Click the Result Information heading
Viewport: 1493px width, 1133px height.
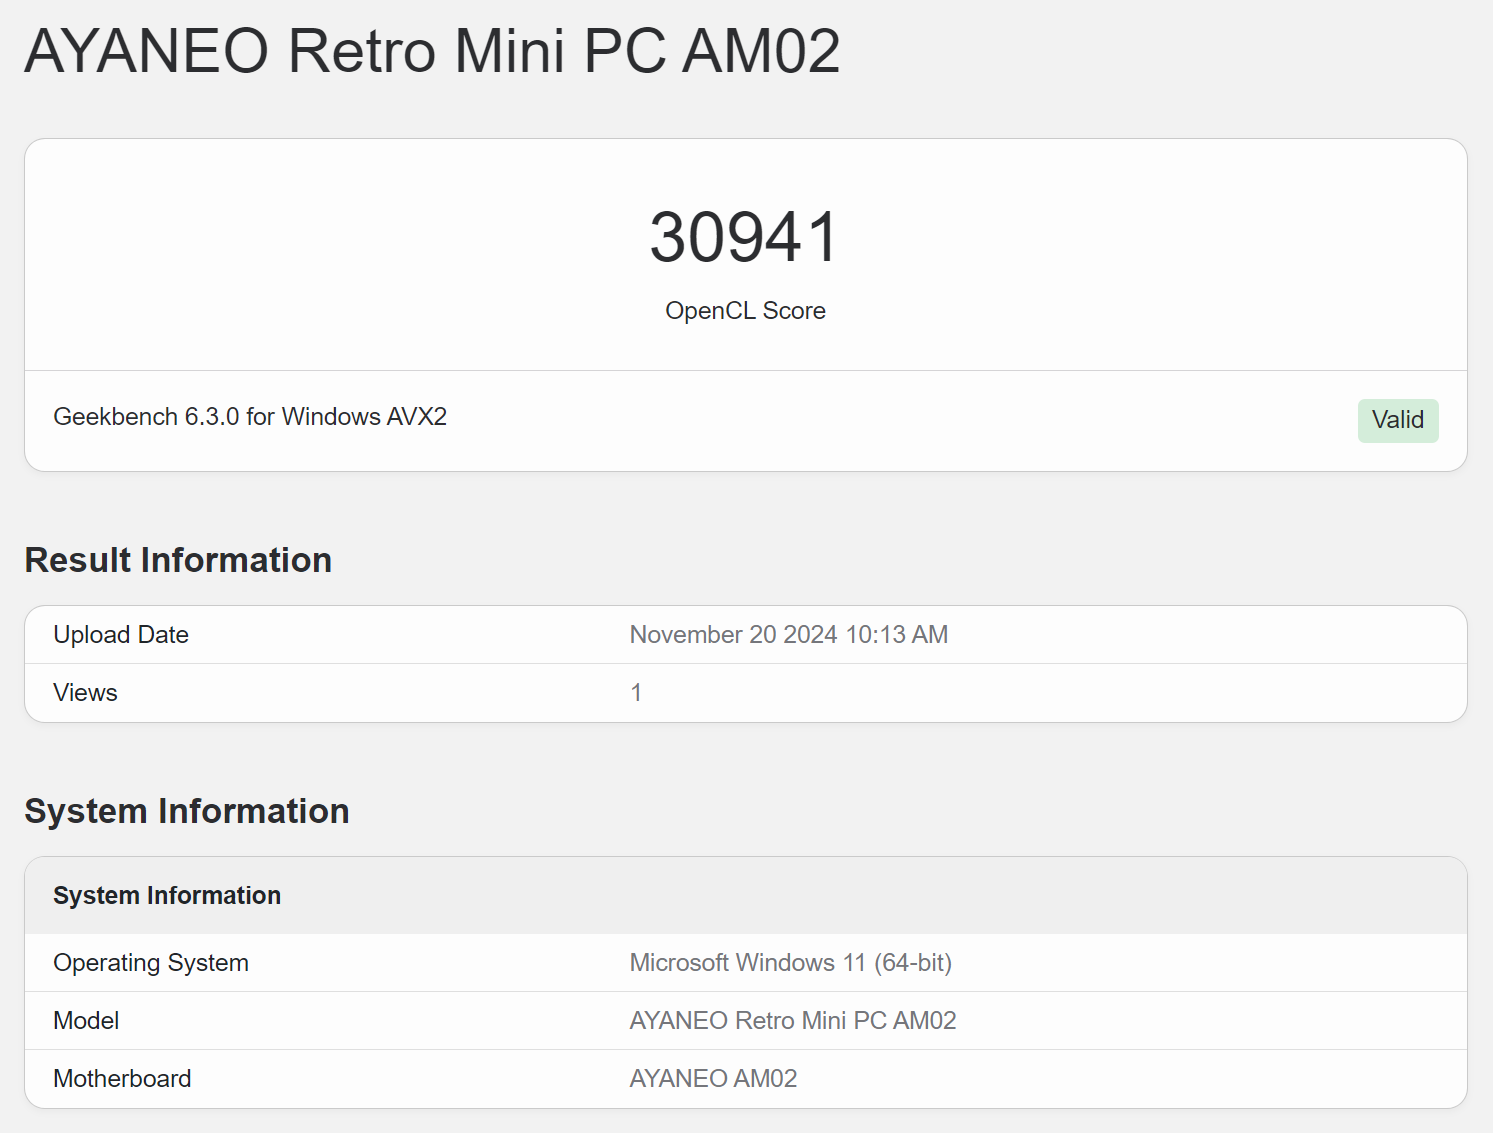click(x=178, y=560)
